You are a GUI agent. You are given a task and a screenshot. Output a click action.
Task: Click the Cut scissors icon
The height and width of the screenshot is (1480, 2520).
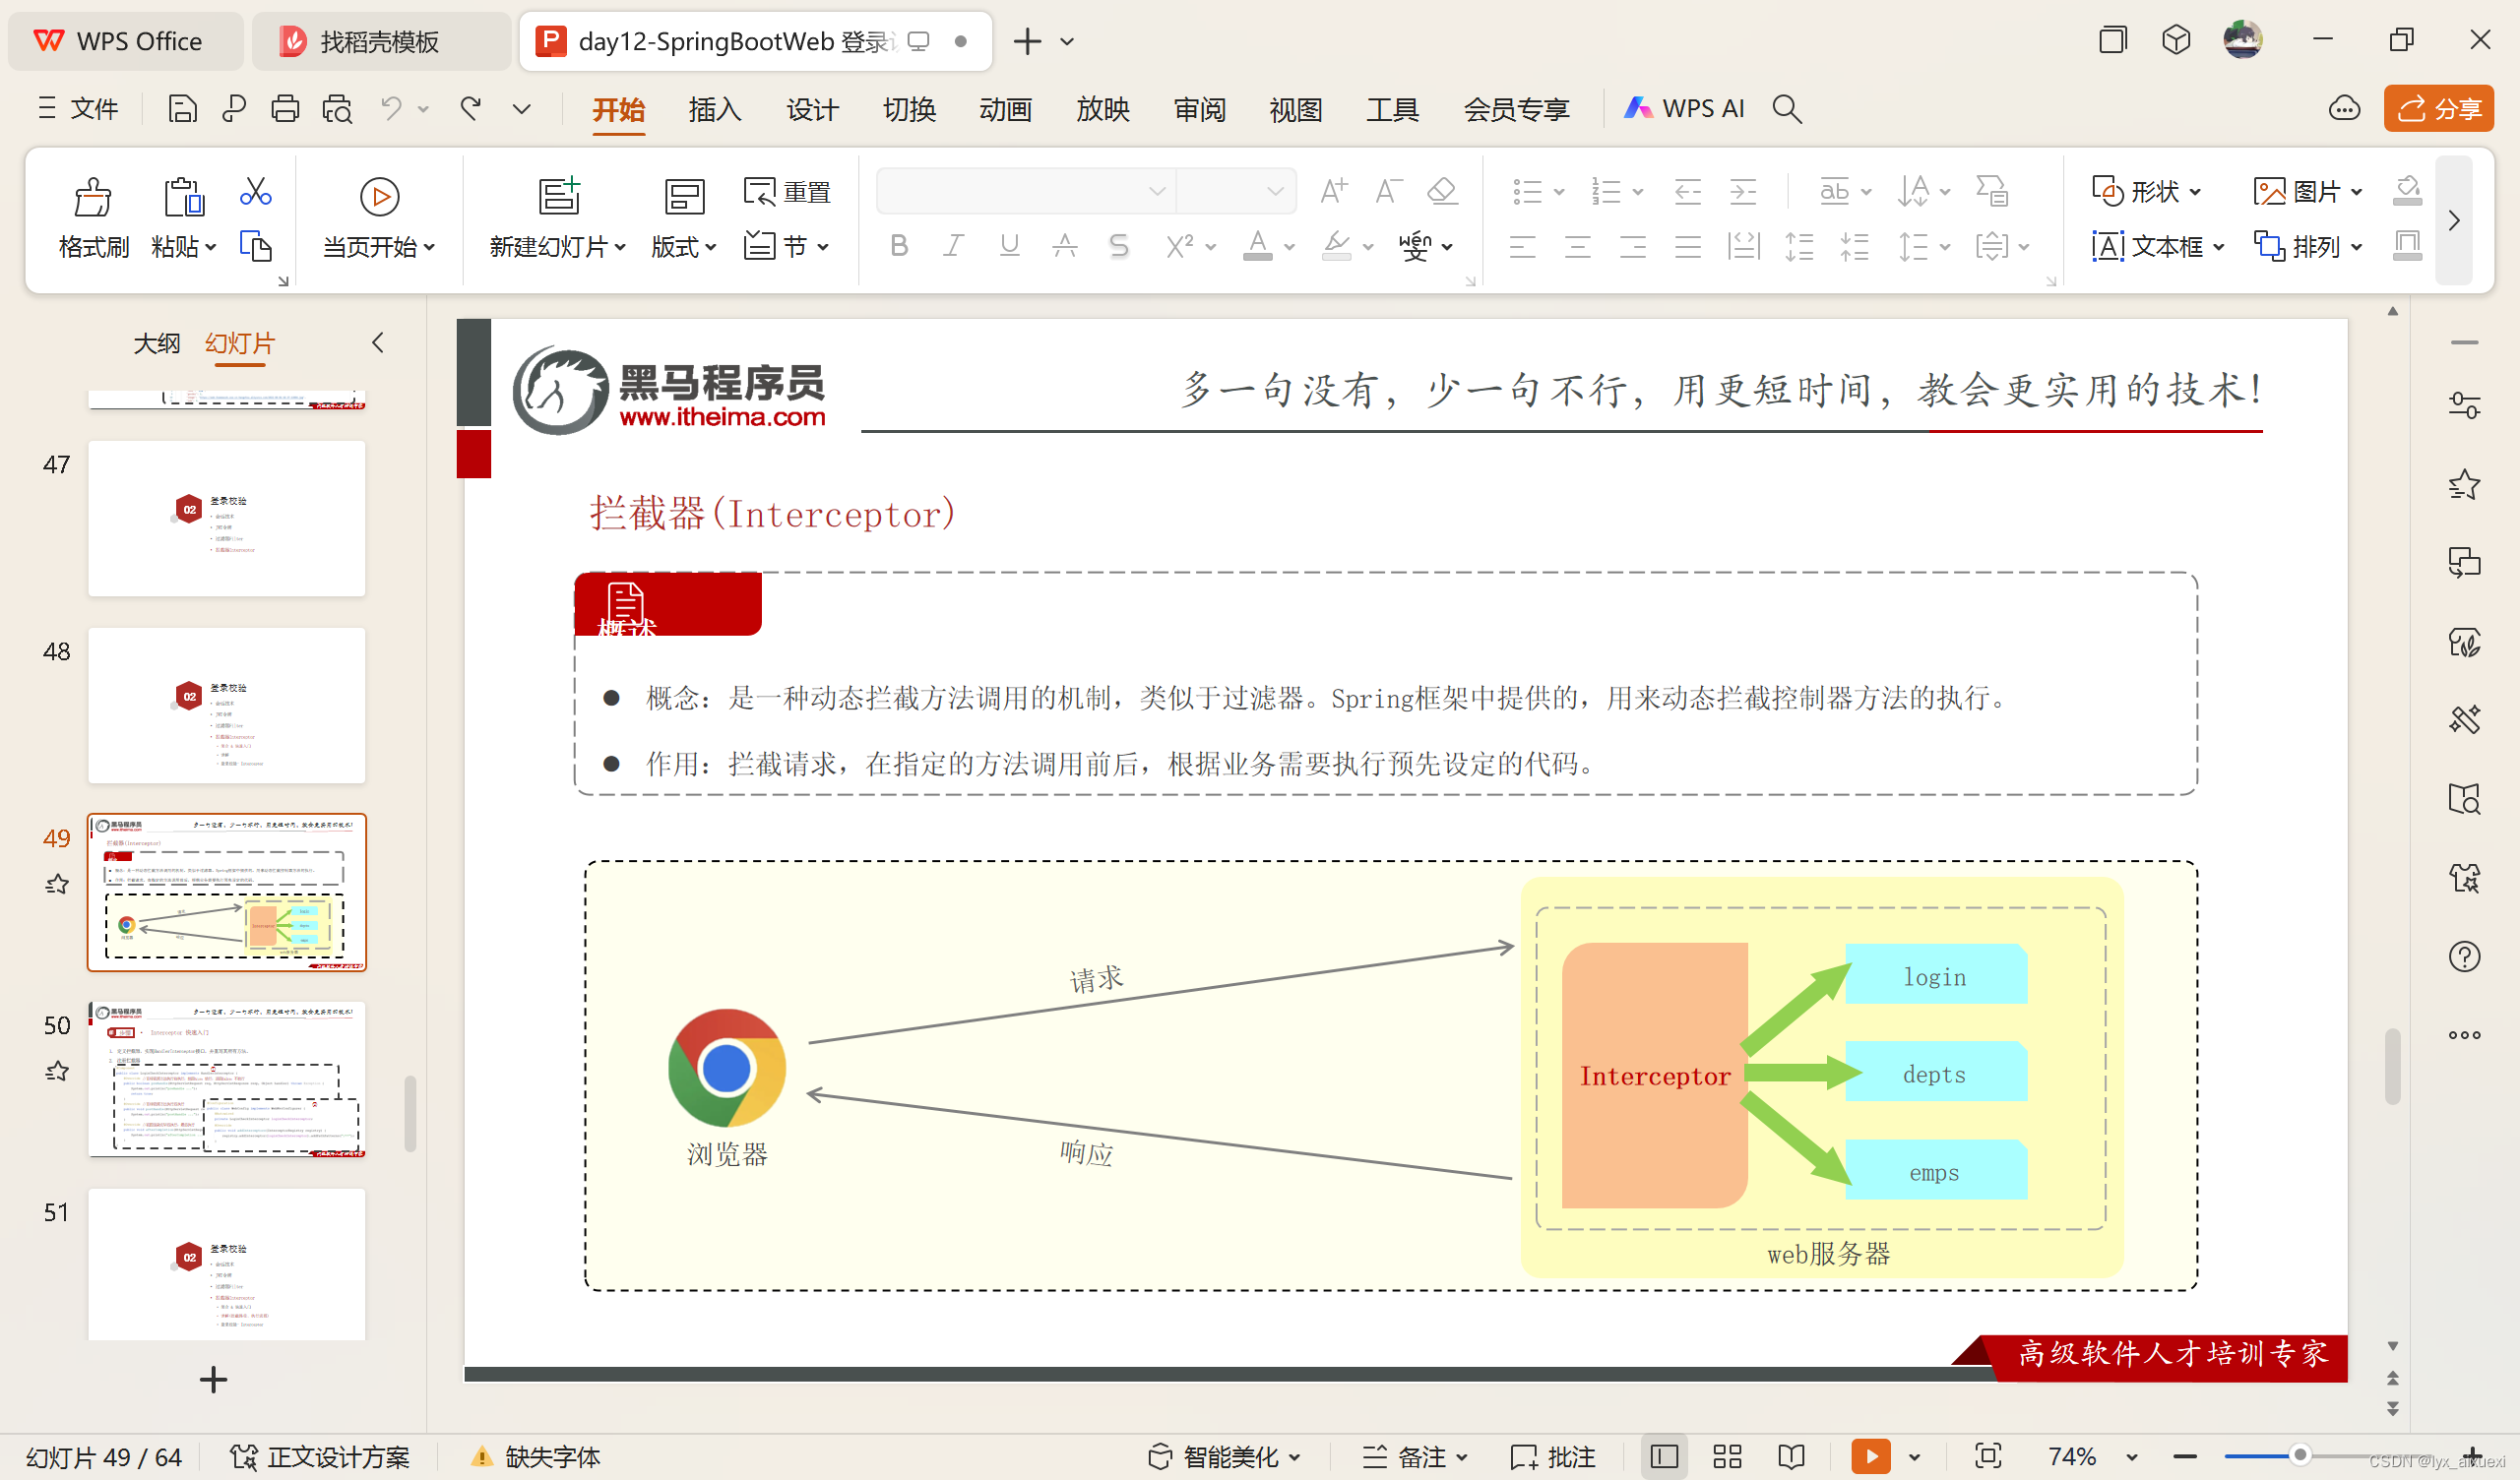pos(255,191)
